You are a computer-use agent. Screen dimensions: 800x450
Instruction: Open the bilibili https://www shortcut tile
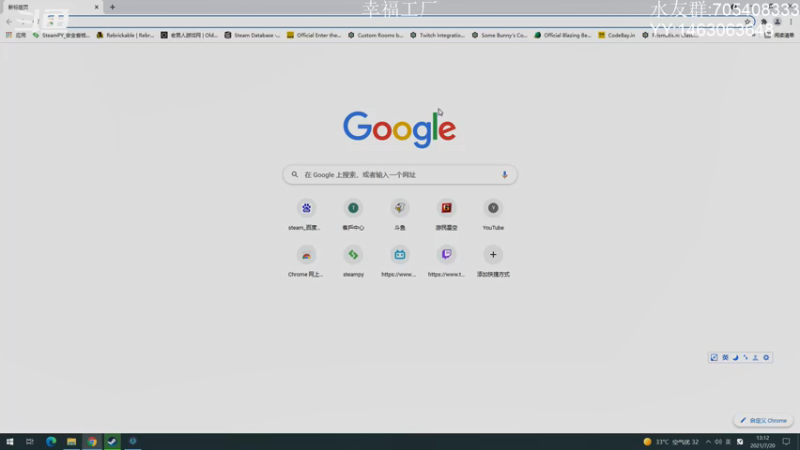click(x=400, y=261)
